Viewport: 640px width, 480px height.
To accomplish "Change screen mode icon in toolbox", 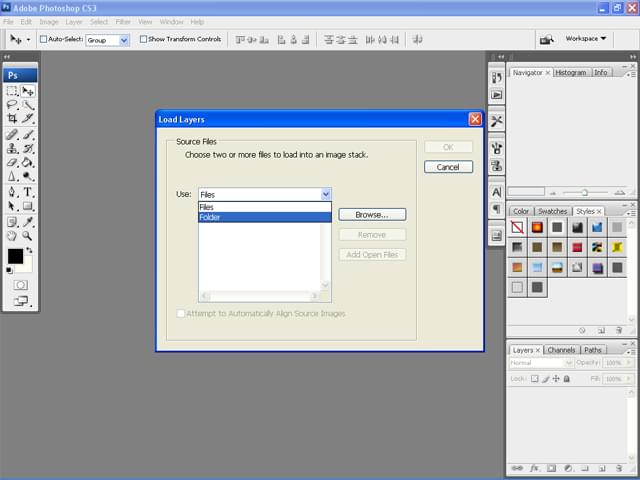I will [x=20, y=301].
